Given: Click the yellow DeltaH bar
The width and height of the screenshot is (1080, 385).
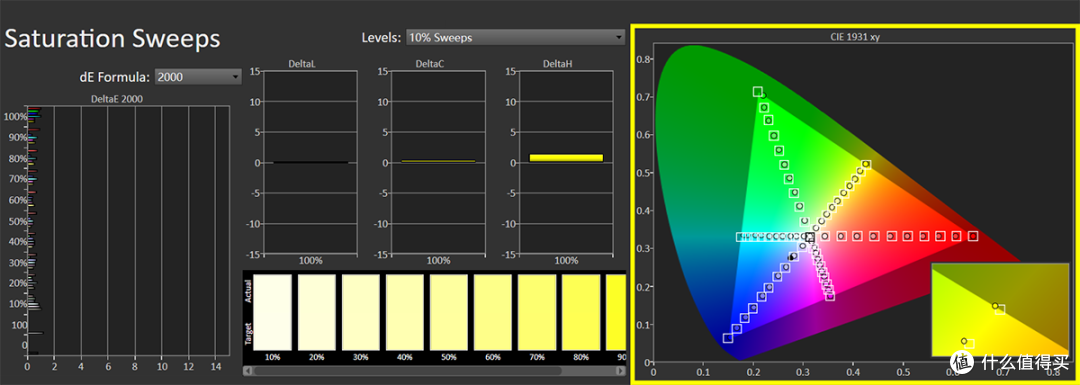Looking at the screenshot, I should (566, 158).
